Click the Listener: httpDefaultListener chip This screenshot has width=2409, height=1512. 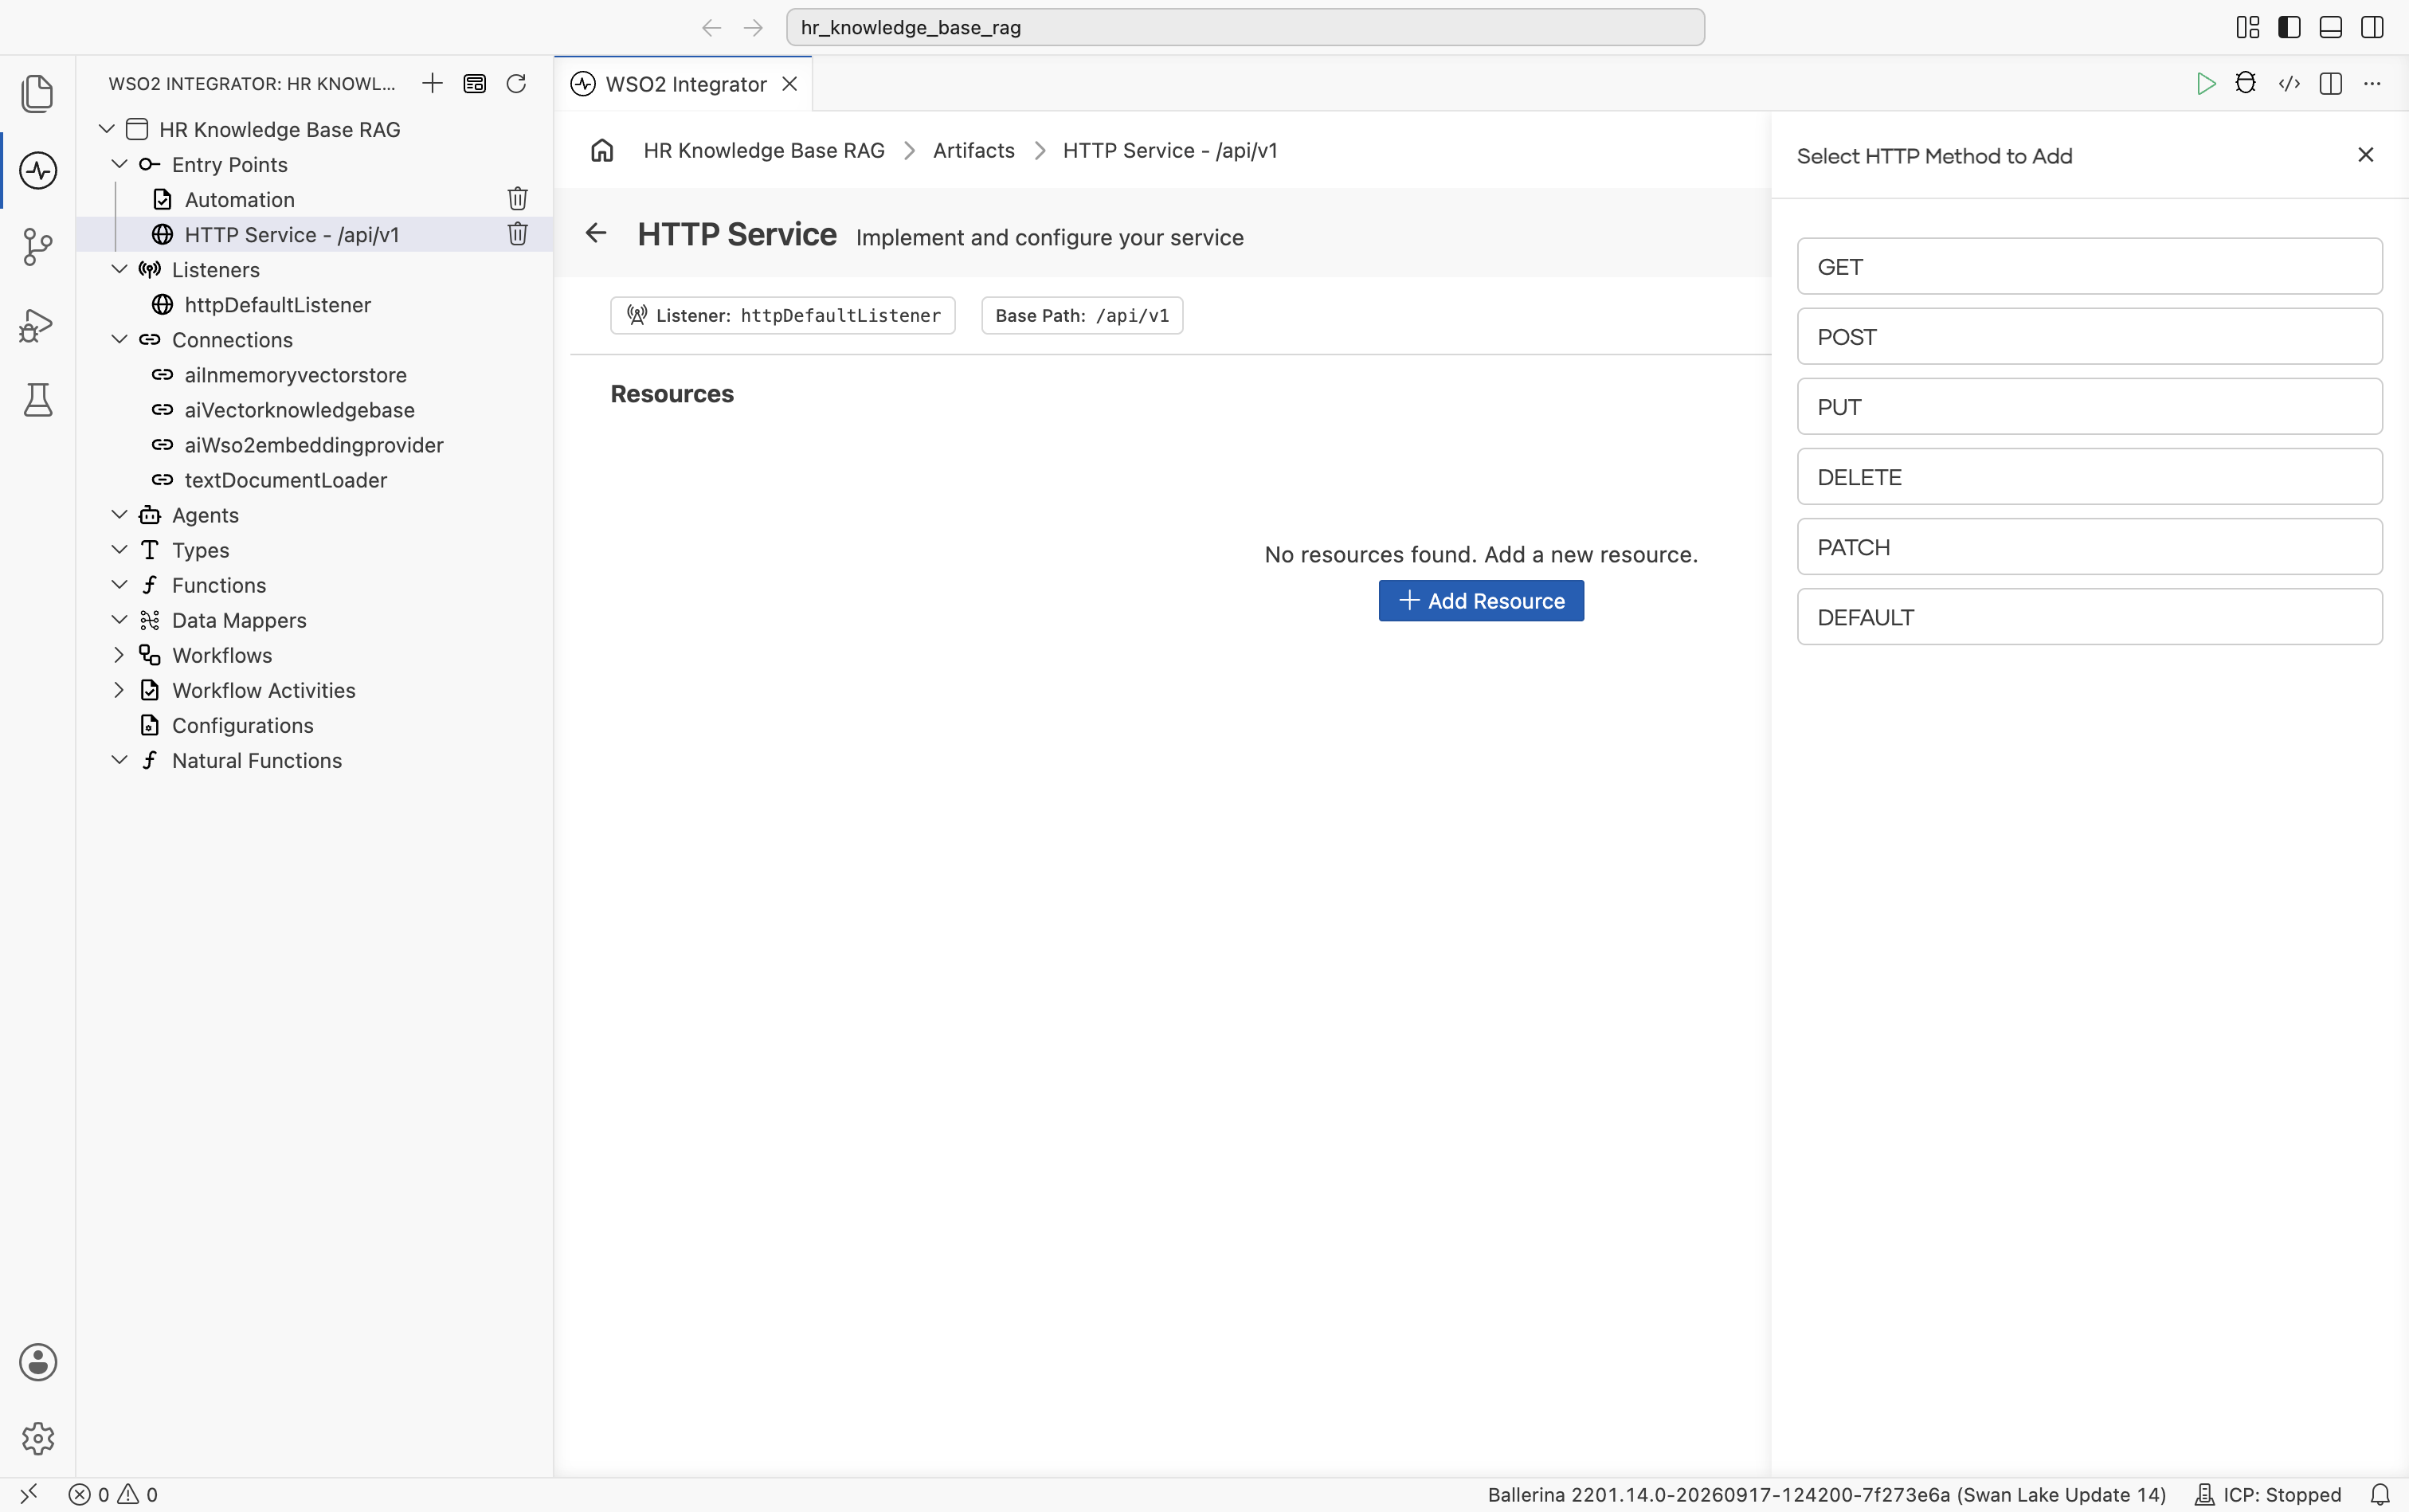coord(783,315)
